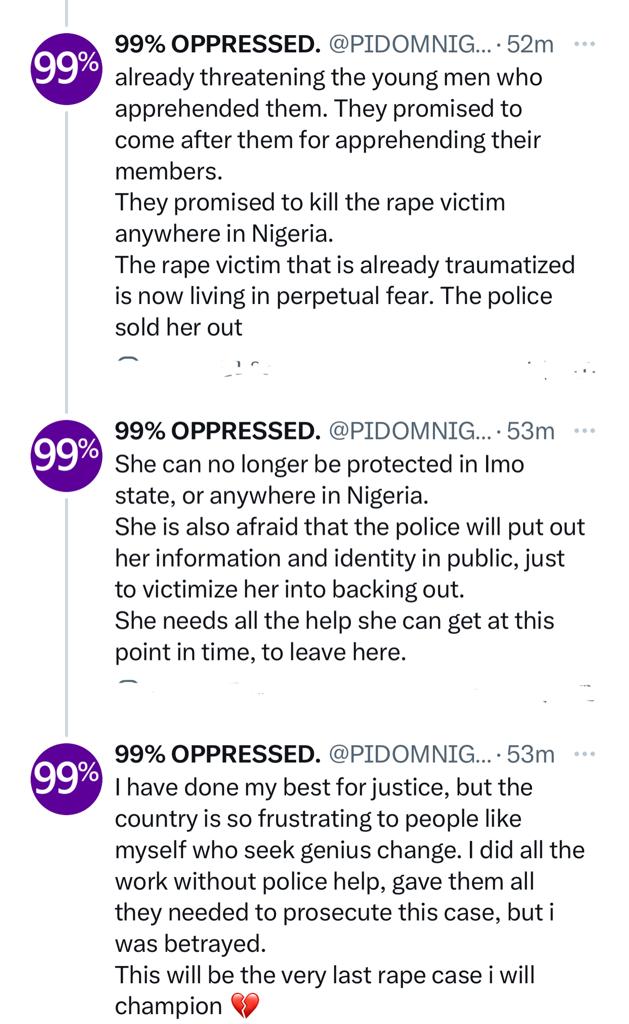The height and width of the screenshot is (1024, 629).
Task: Open tweet starting 'I have done my best for justice'
Action: [x=340, y=880]
